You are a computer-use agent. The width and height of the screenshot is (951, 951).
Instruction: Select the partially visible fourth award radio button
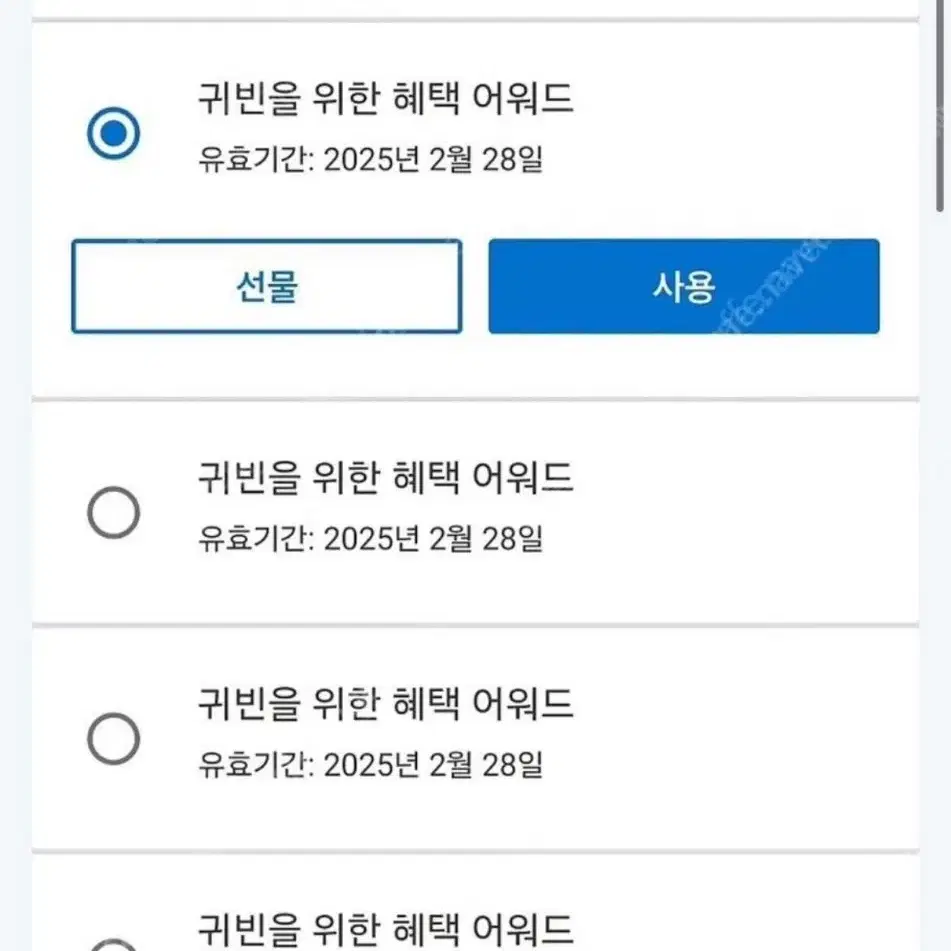(x=113, y=945)
